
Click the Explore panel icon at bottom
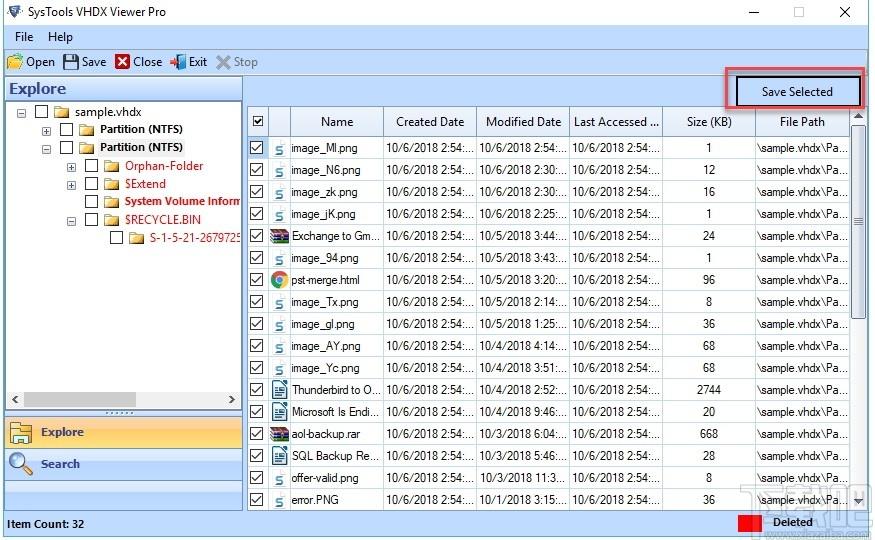pyautogui.click(x=21, y=432)
